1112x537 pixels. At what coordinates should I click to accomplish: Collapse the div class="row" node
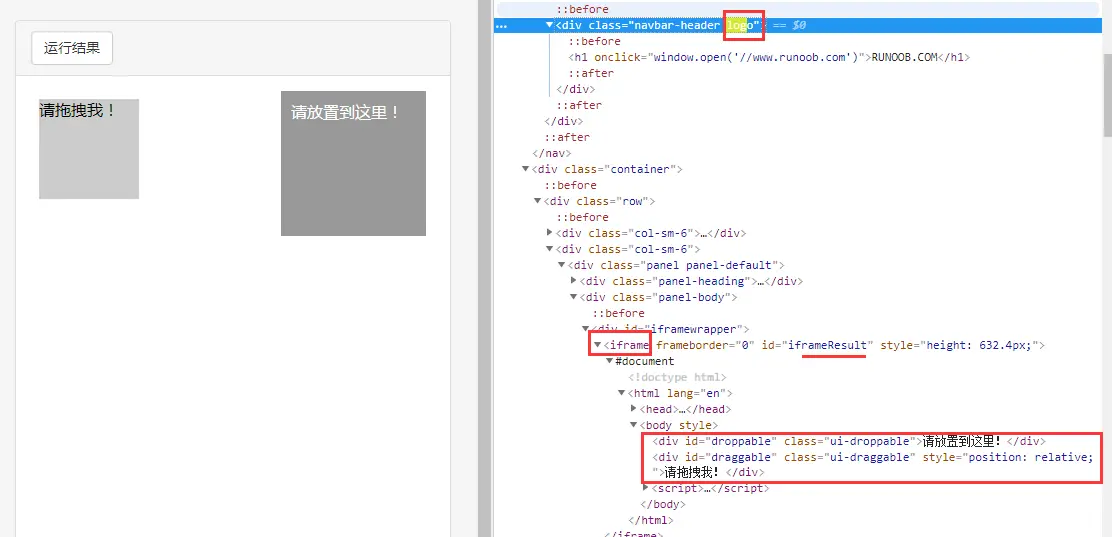pyautogui.click(x=538, y=201)
